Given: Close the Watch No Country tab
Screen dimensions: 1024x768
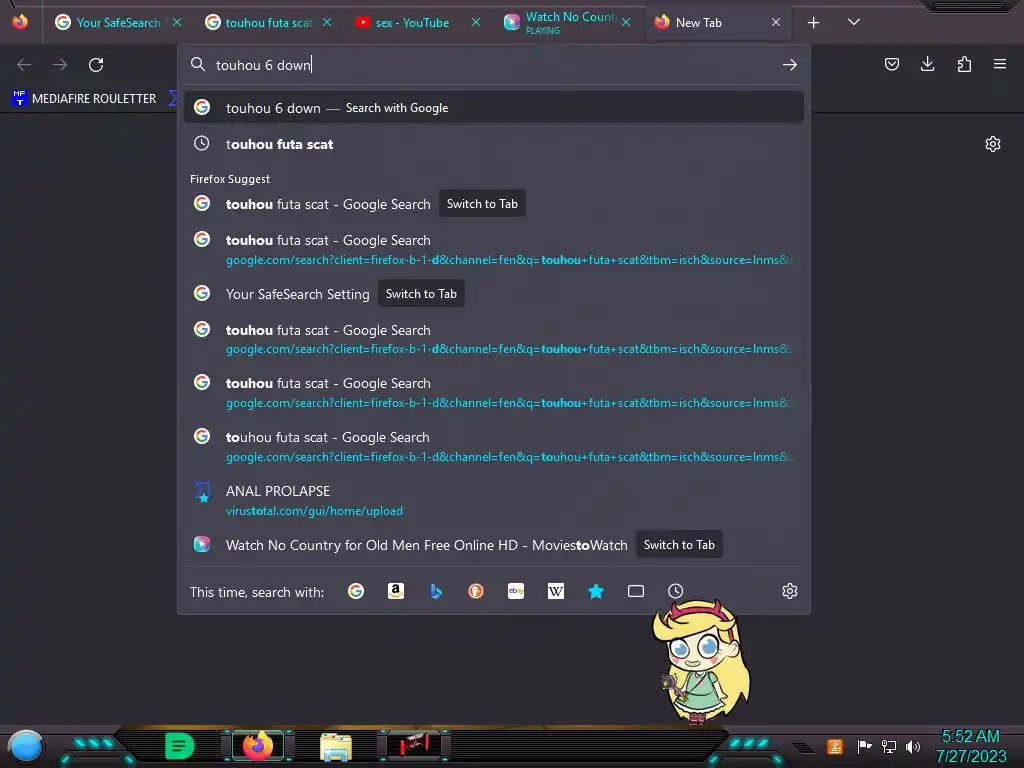Looking at the screenshot, I should tap(626, 22).
